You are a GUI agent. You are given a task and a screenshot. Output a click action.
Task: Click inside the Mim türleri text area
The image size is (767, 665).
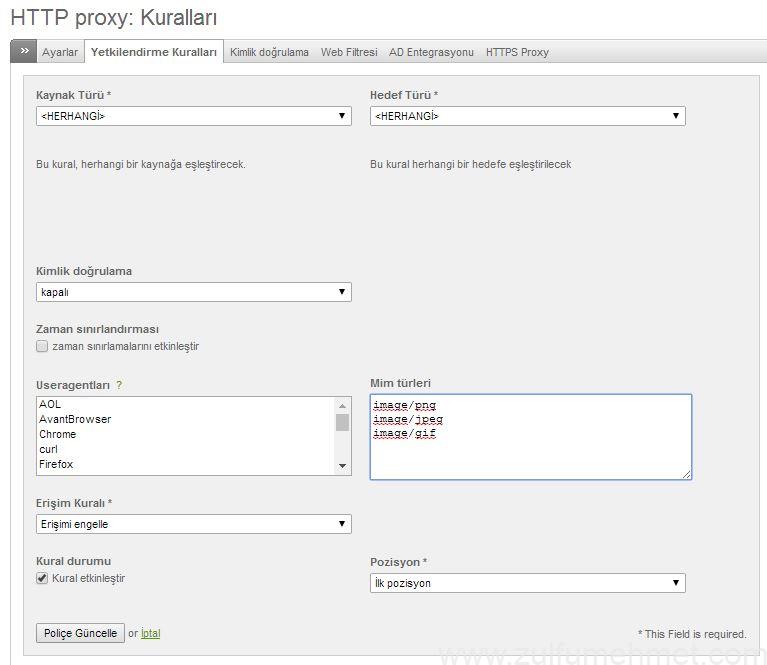tap(531, 437)
